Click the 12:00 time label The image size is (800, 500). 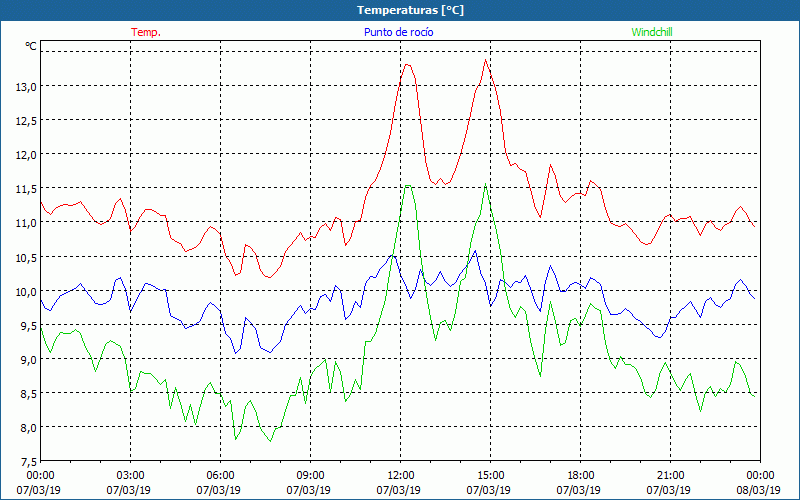pos(401,476)
